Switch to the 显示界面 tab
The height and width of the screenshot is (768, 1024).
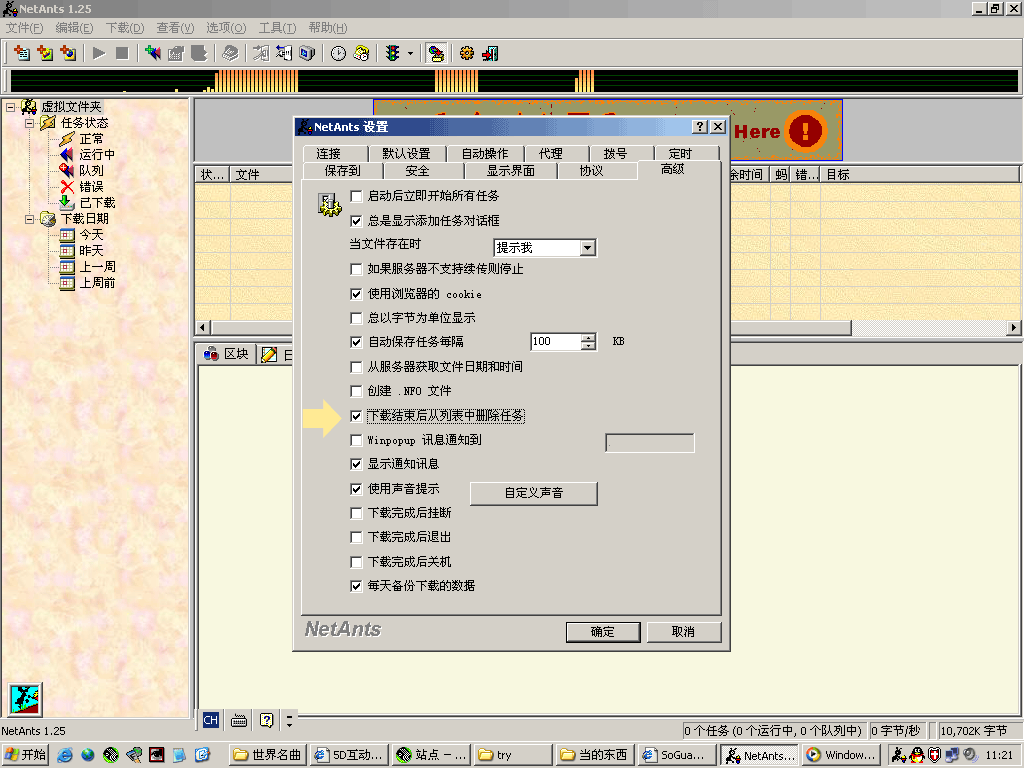(511, 170)
